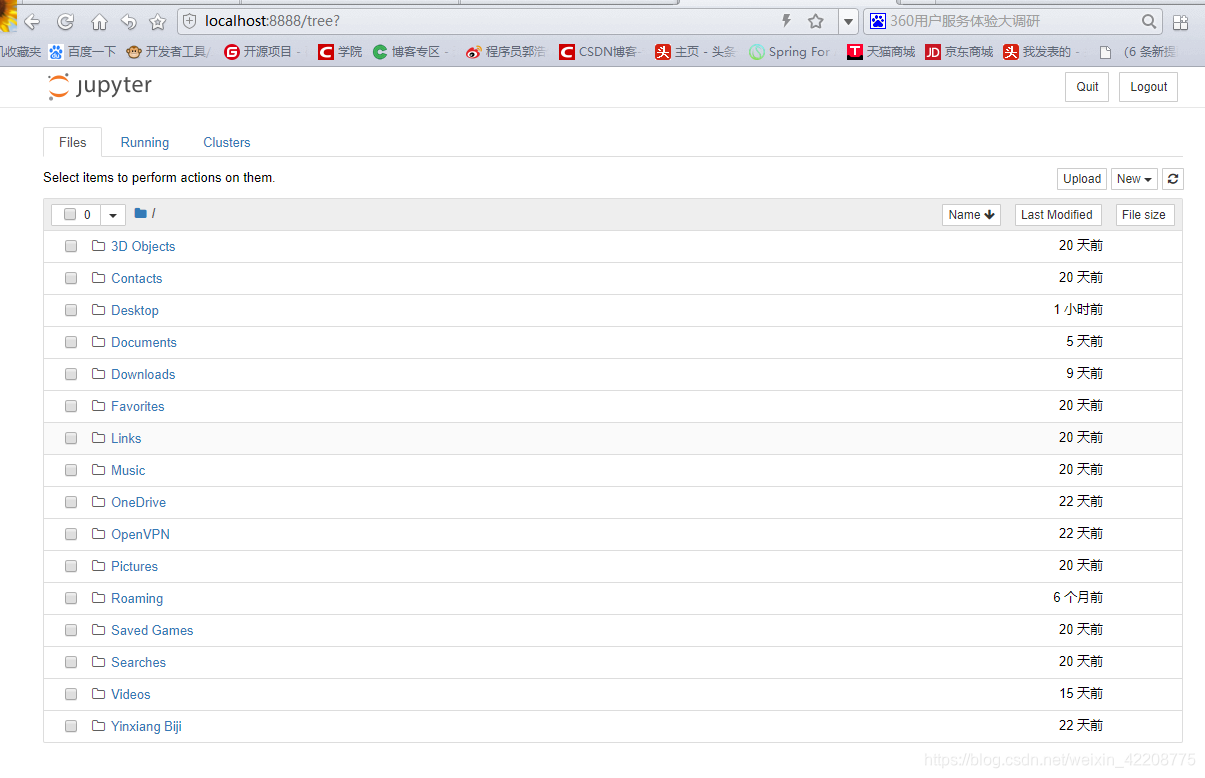
Task: Open the address bar history dropdown arrow
Action: [x=848, y=21]
